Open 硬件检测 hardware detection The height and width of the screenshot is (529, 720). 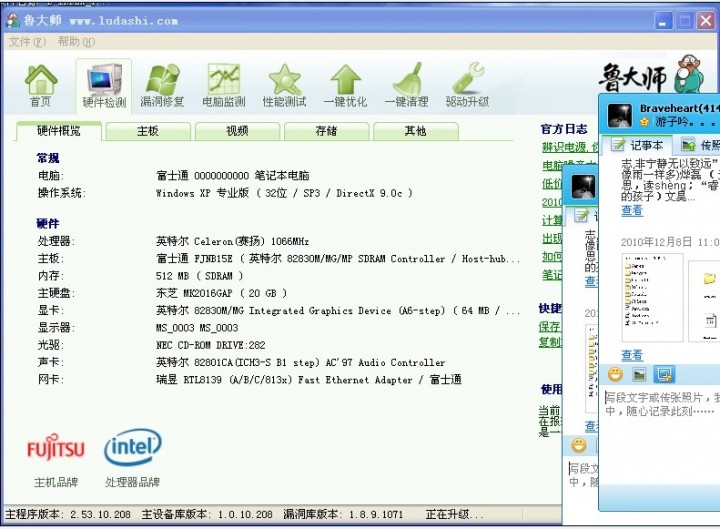[x=104, y=84]
